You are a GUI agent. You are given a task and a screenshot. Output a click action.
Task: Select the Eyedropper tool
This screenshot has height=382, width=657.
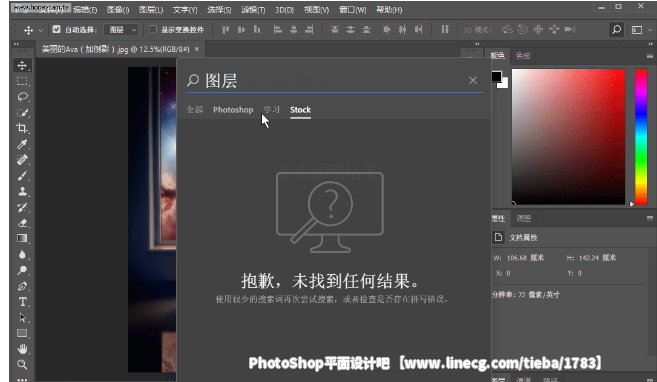pyautogui.click(x=22, y=144)
